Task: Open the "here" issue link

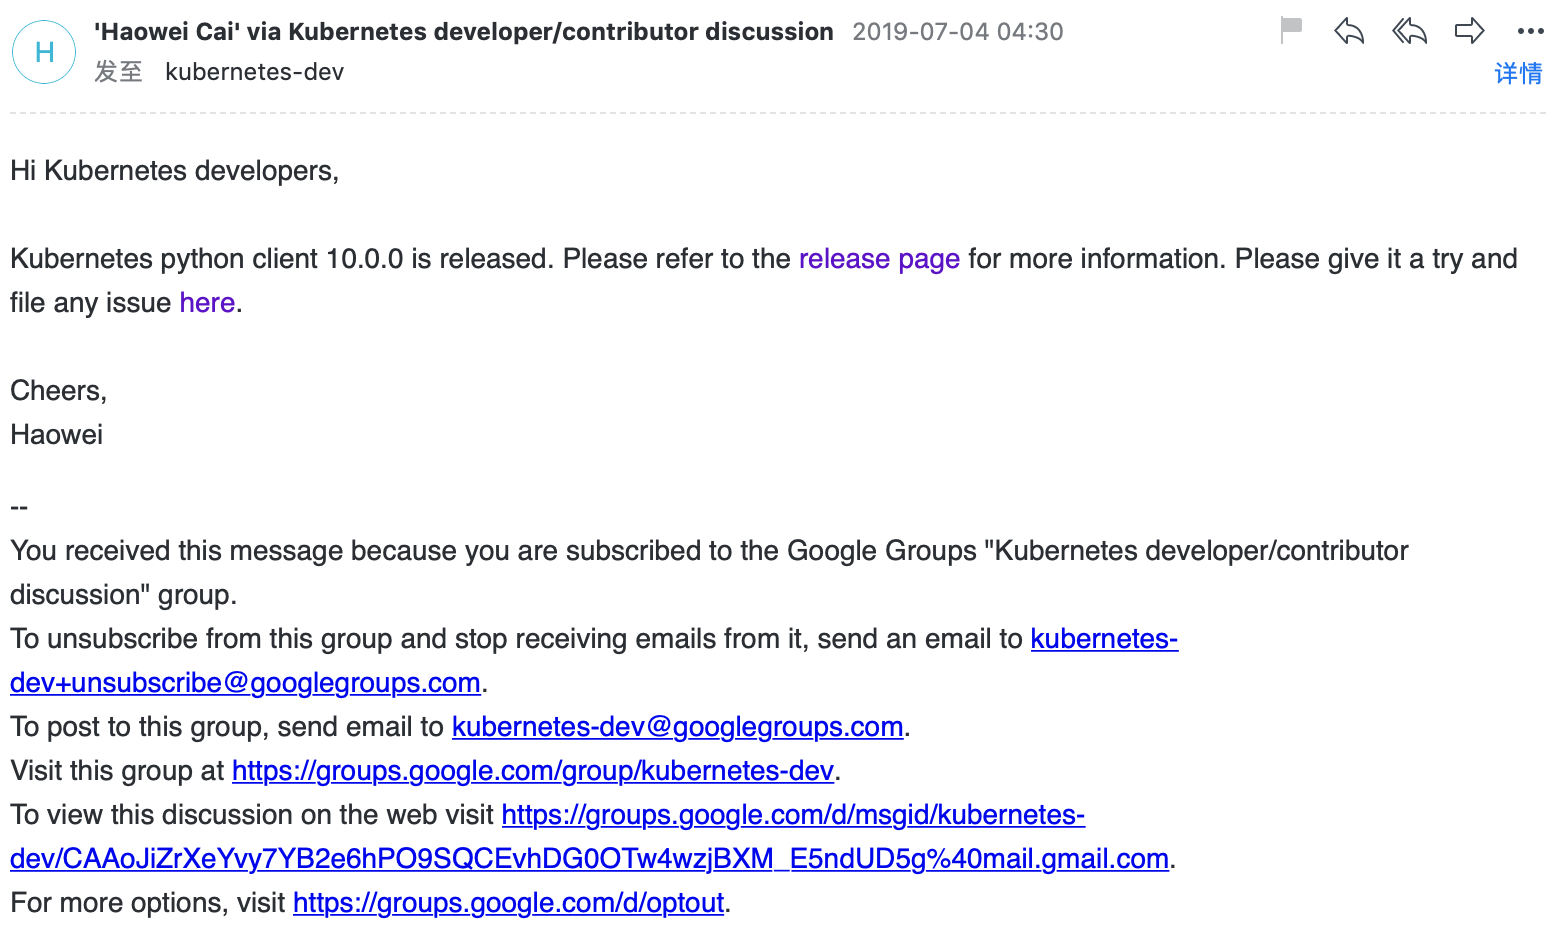Action: coord(207,303)
